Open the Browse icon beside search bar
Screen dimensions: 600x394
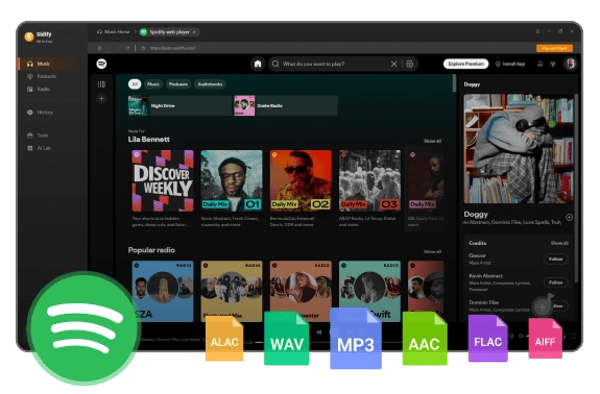pos(409,64)
